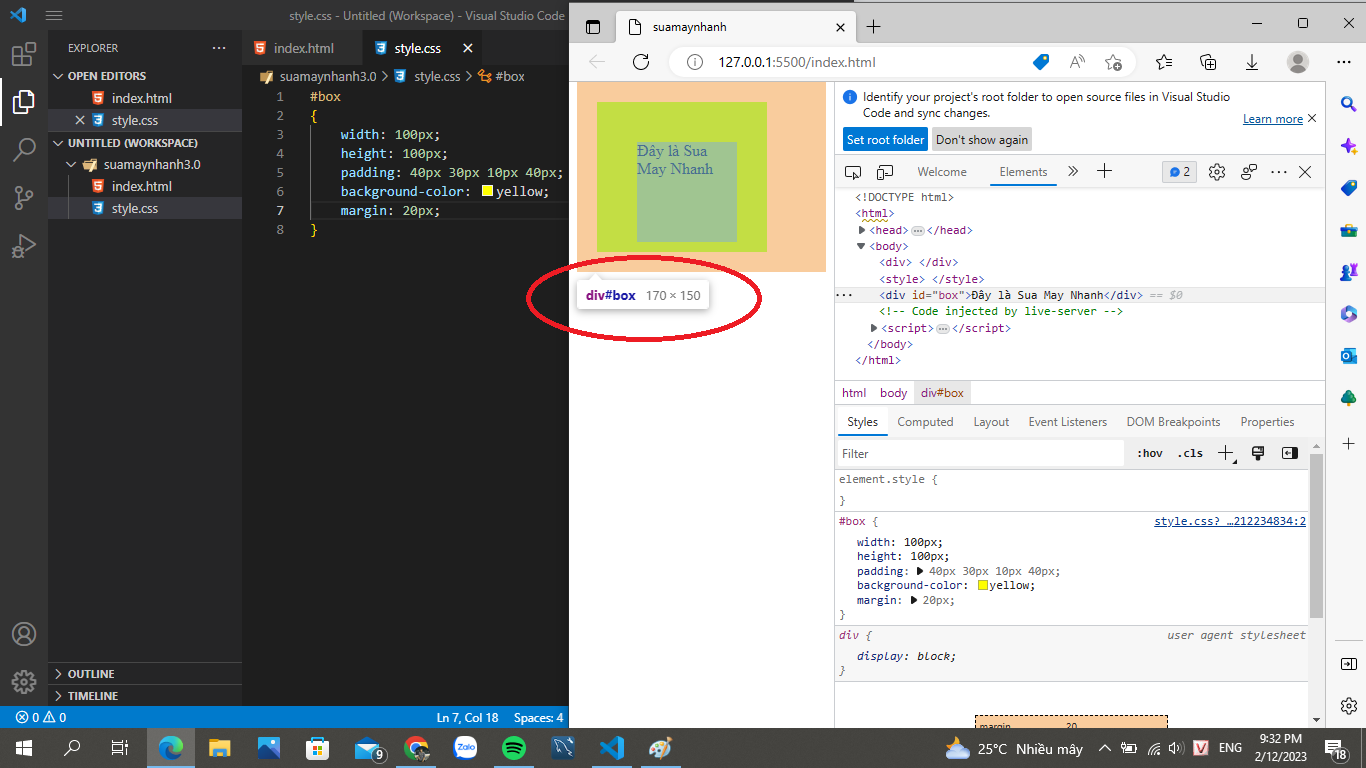
Task: Expand padding shorthand property triangle
Action: [x=922, y=572]
